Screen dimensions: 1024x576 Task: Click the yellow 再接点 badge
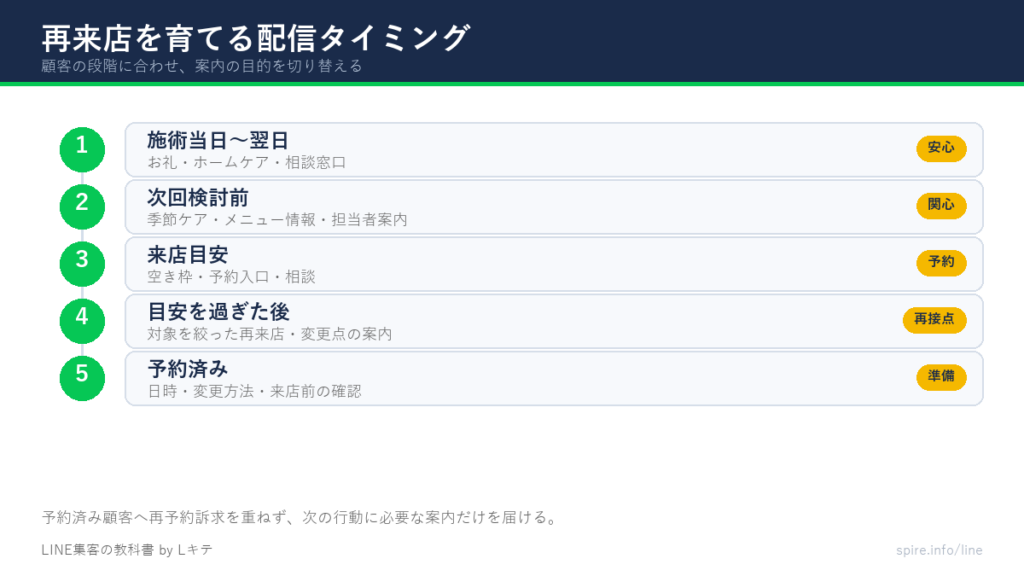(935, 320)
